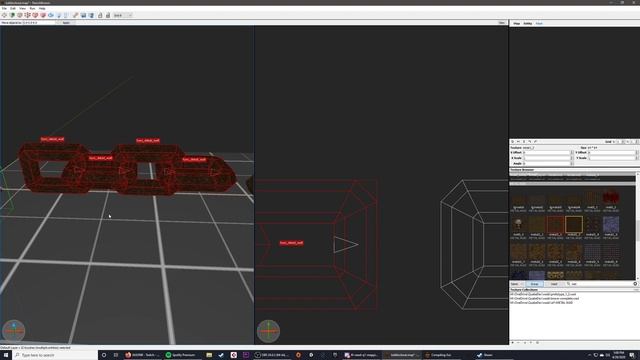640x360 pixels.
Task: Click fourth icon in UV editor toolbar
Action: pos(530,142)
